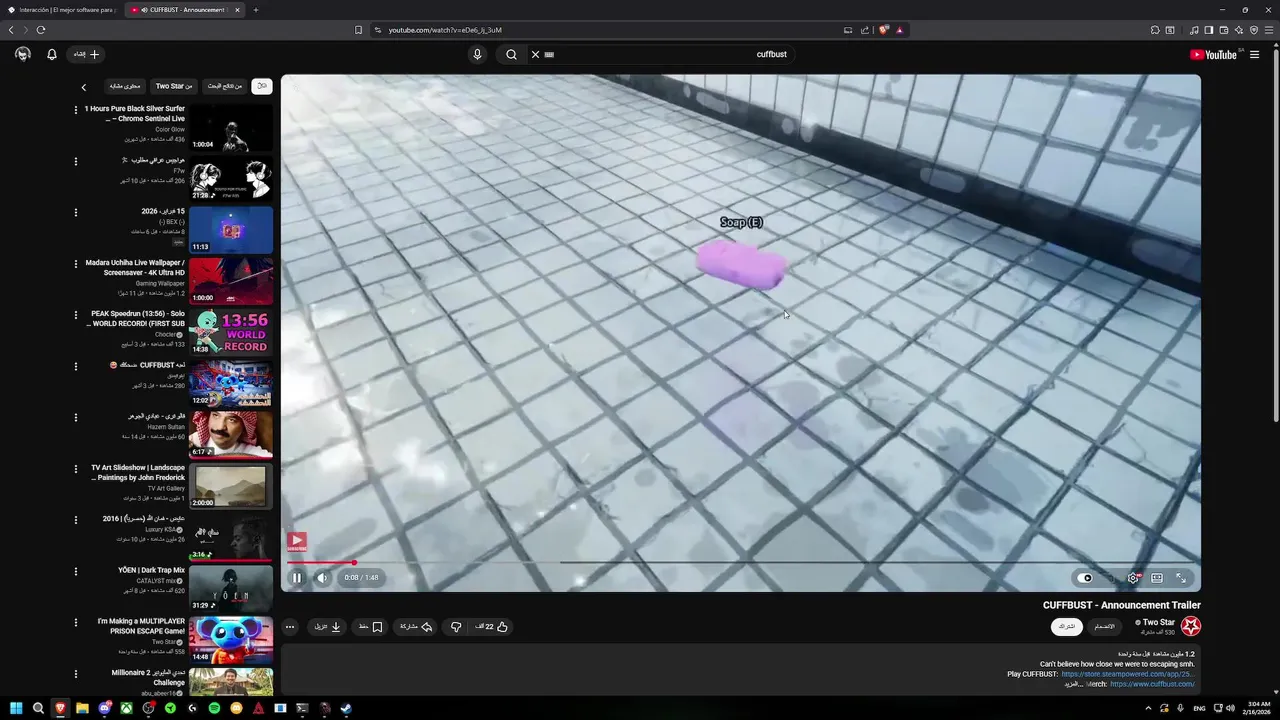Open the Two Star channel avatar
1280x720 pixels.
1190,627
